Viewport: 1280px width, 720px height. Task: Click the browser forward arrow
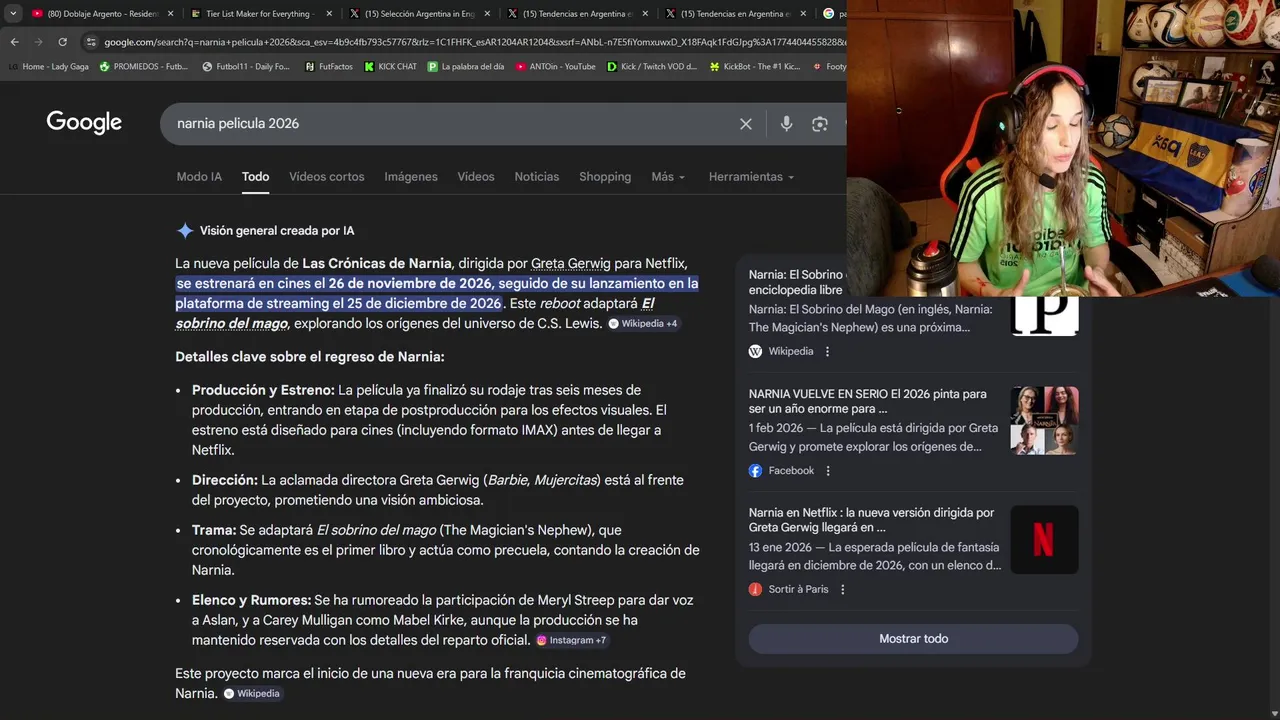click(38, 42)
